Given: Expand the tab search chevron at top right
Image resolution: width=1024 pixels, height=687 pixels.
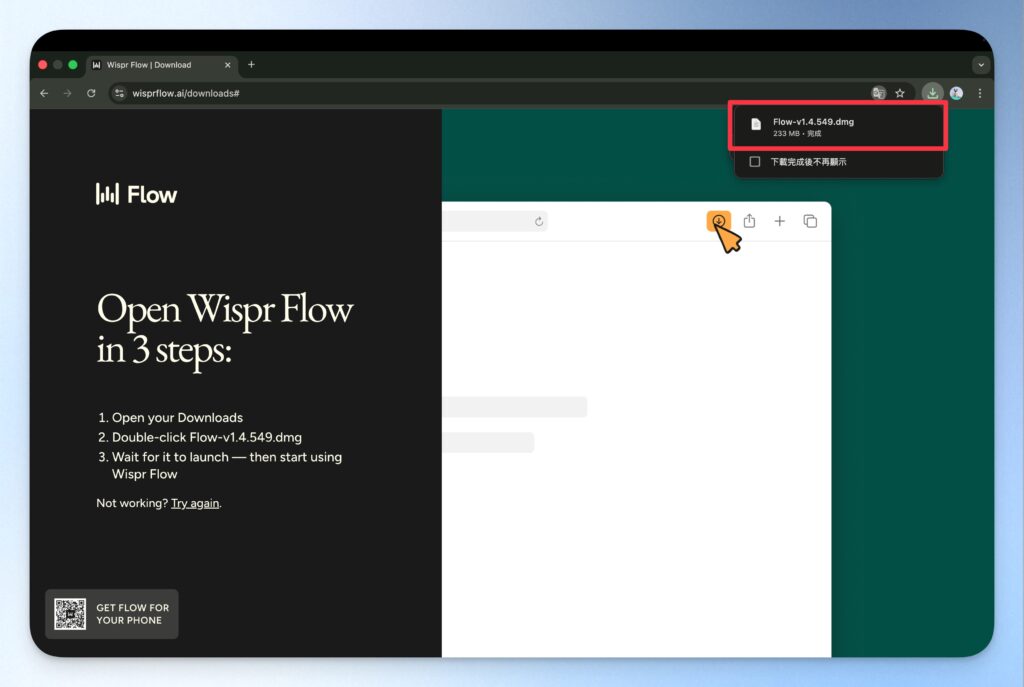Looking at the screenshot, I should 981,65.
